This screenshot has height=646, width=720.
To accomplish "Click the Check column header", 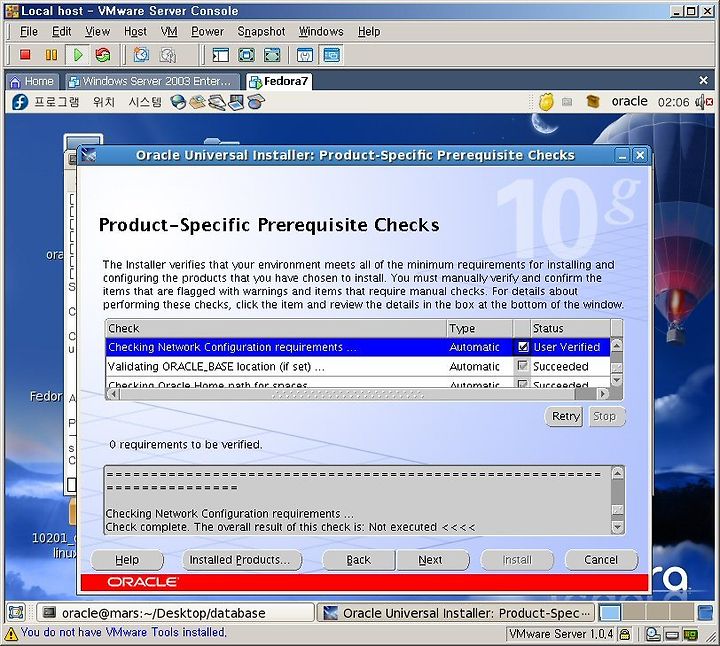I will [276, 328].
